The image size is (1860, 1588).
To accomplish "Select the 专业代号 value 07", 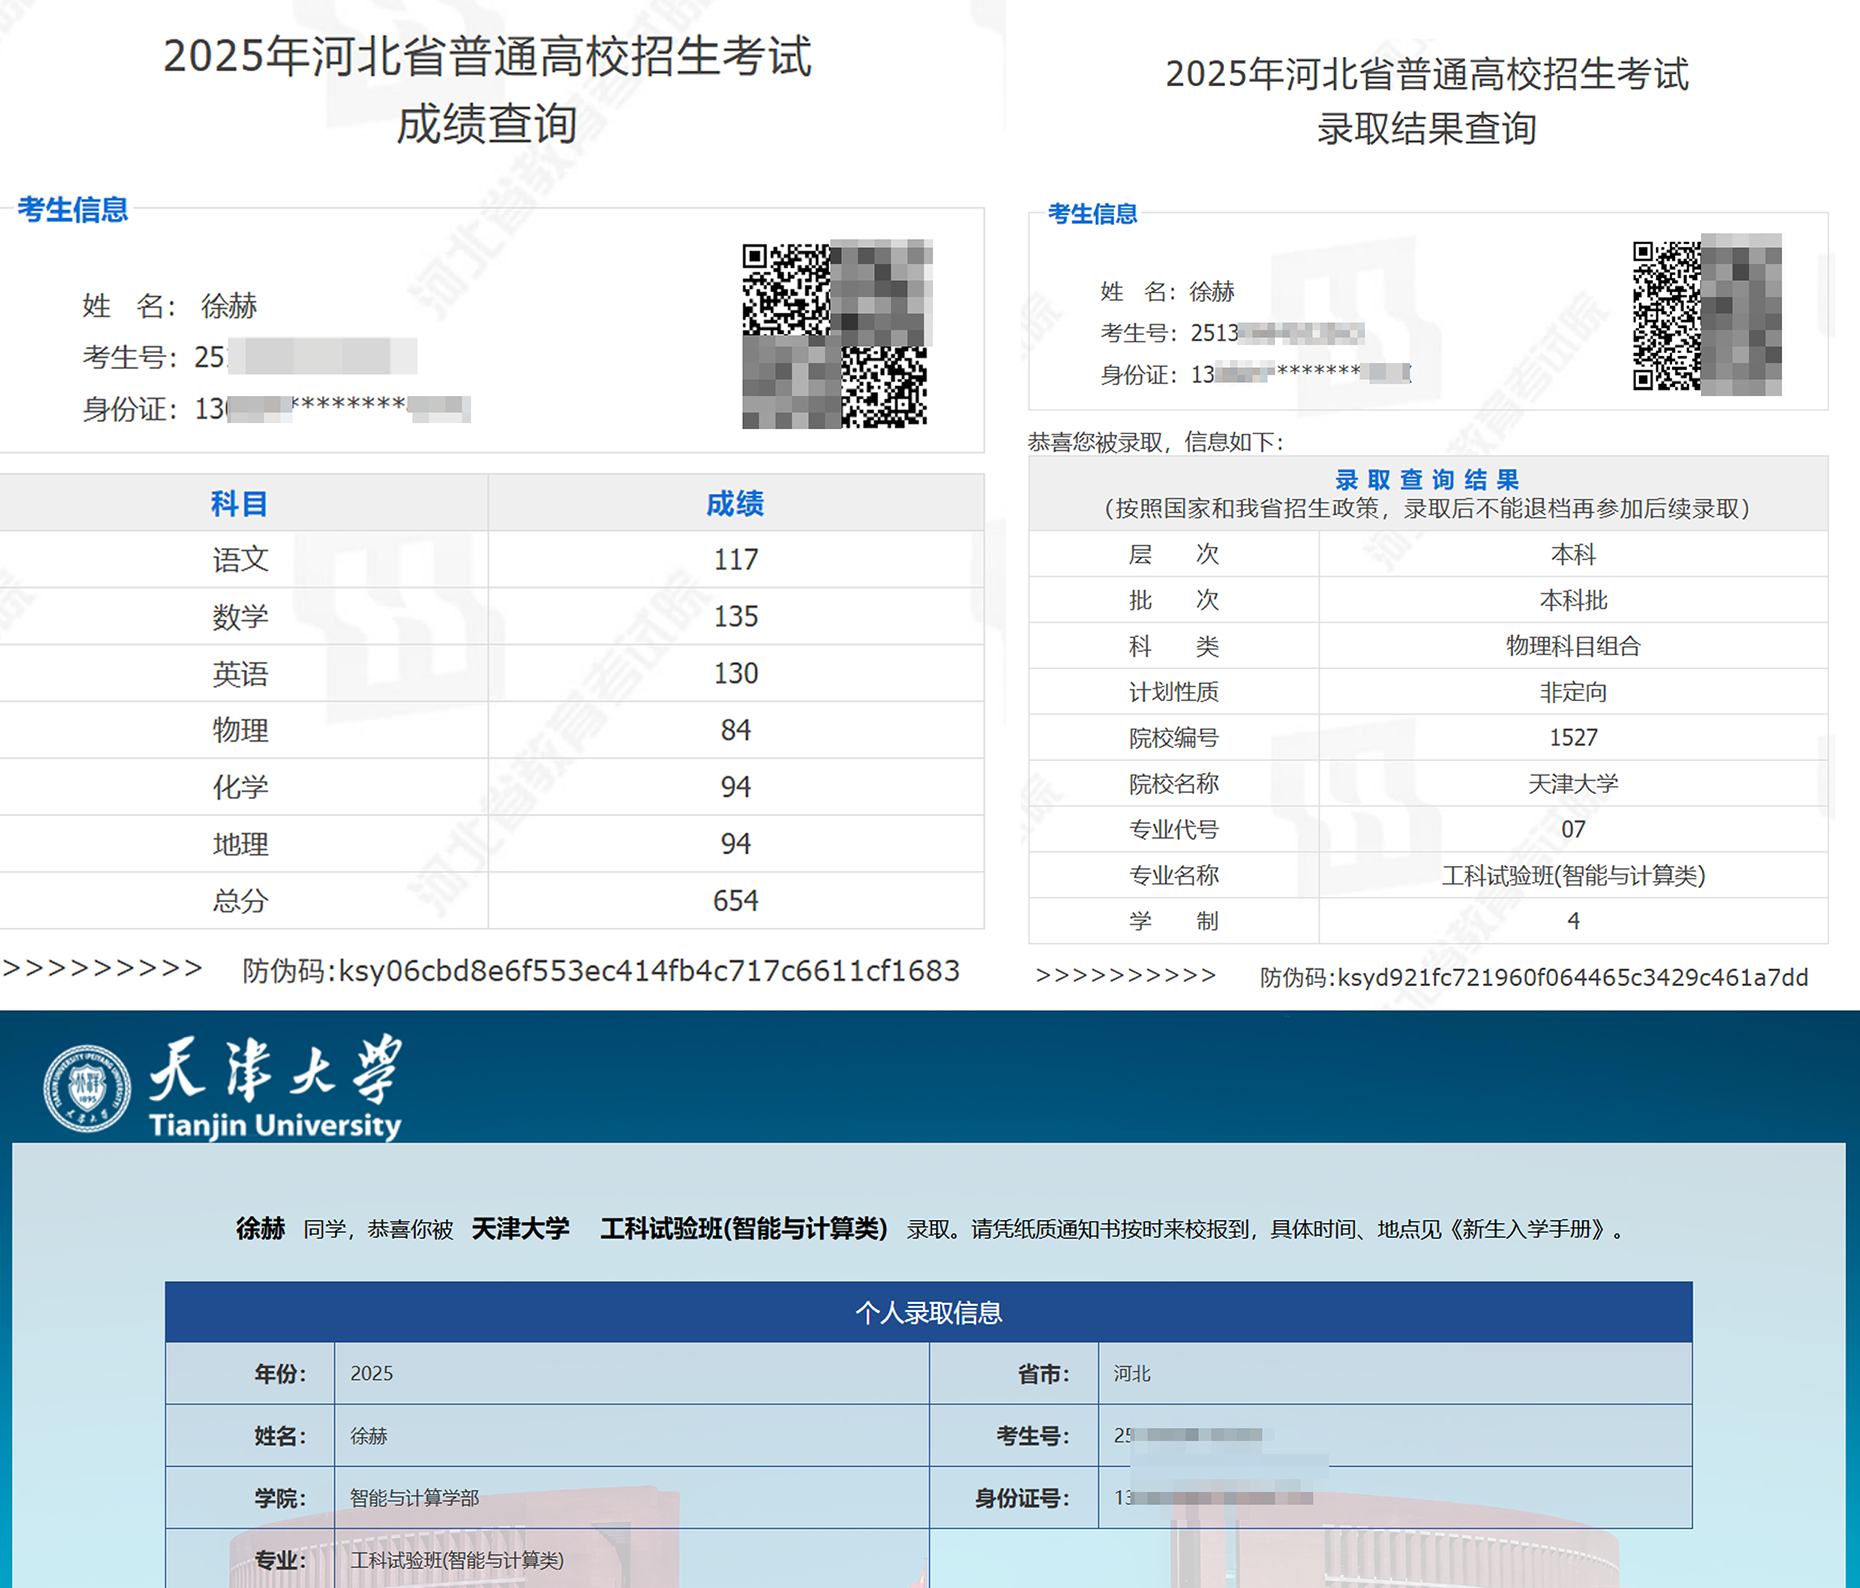I will [1573, 829].
